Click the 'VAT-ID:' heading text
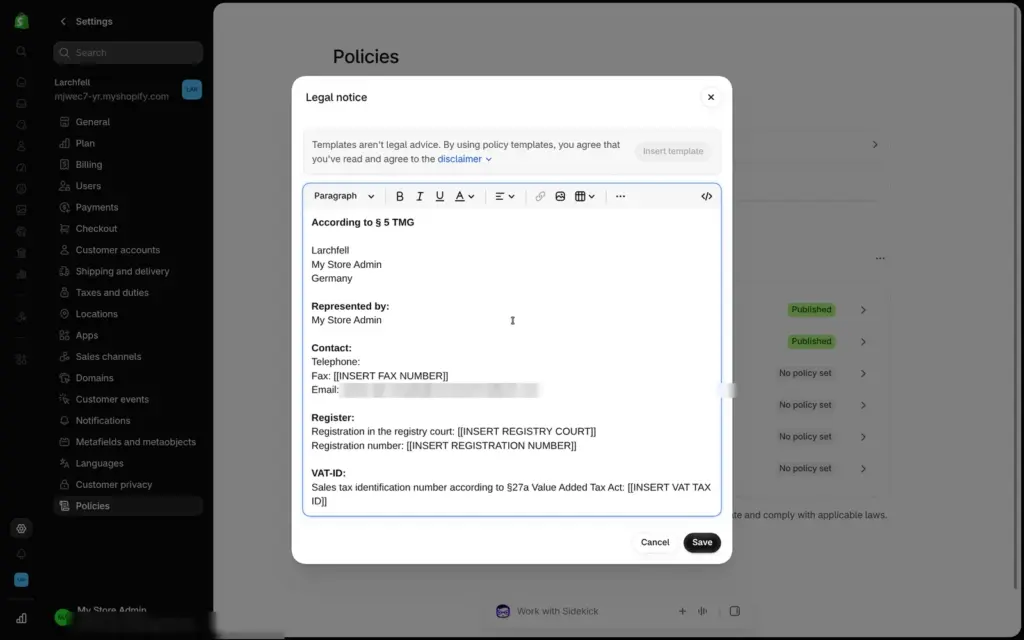1024x640 pixels. point(328,473)
